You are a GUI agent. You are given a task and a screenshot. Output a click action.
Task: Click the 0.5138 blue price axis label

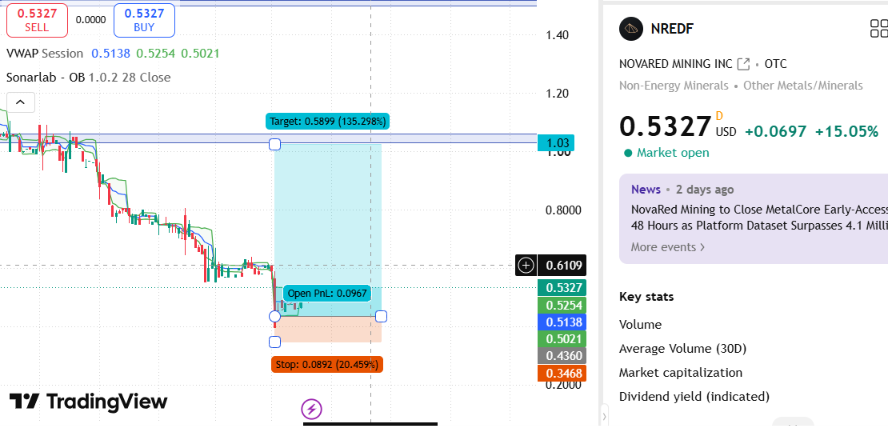click(561, 322)
